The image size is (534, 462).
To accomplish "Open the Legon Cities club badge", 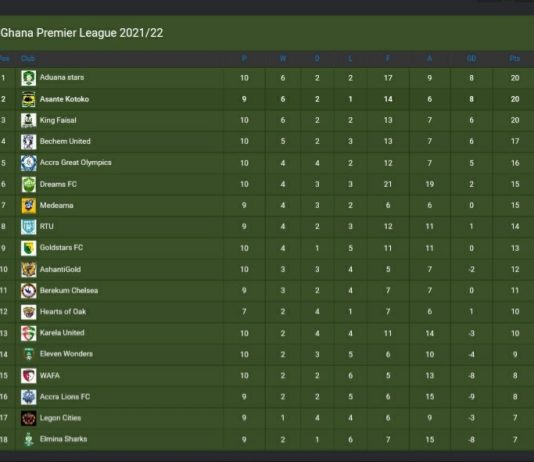I will (x=29, y=418).
